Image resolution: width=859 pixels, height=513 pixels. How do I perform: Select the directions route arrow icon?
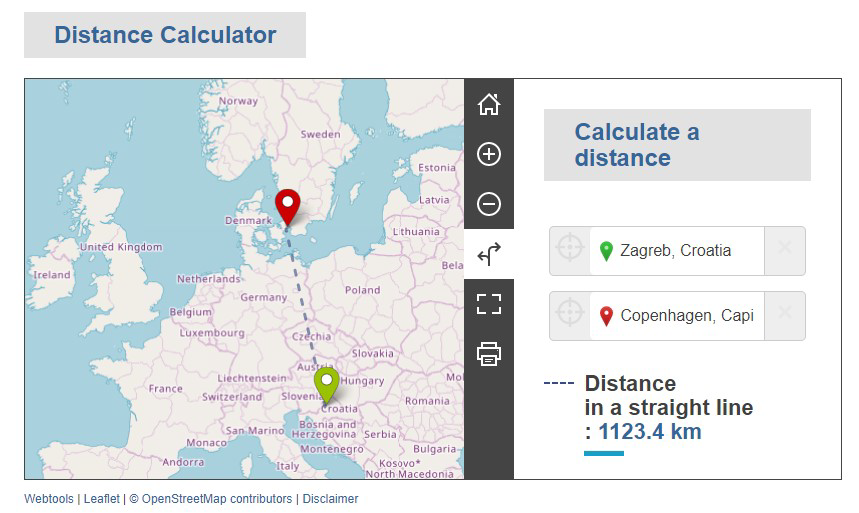click(x=488, y=254)
